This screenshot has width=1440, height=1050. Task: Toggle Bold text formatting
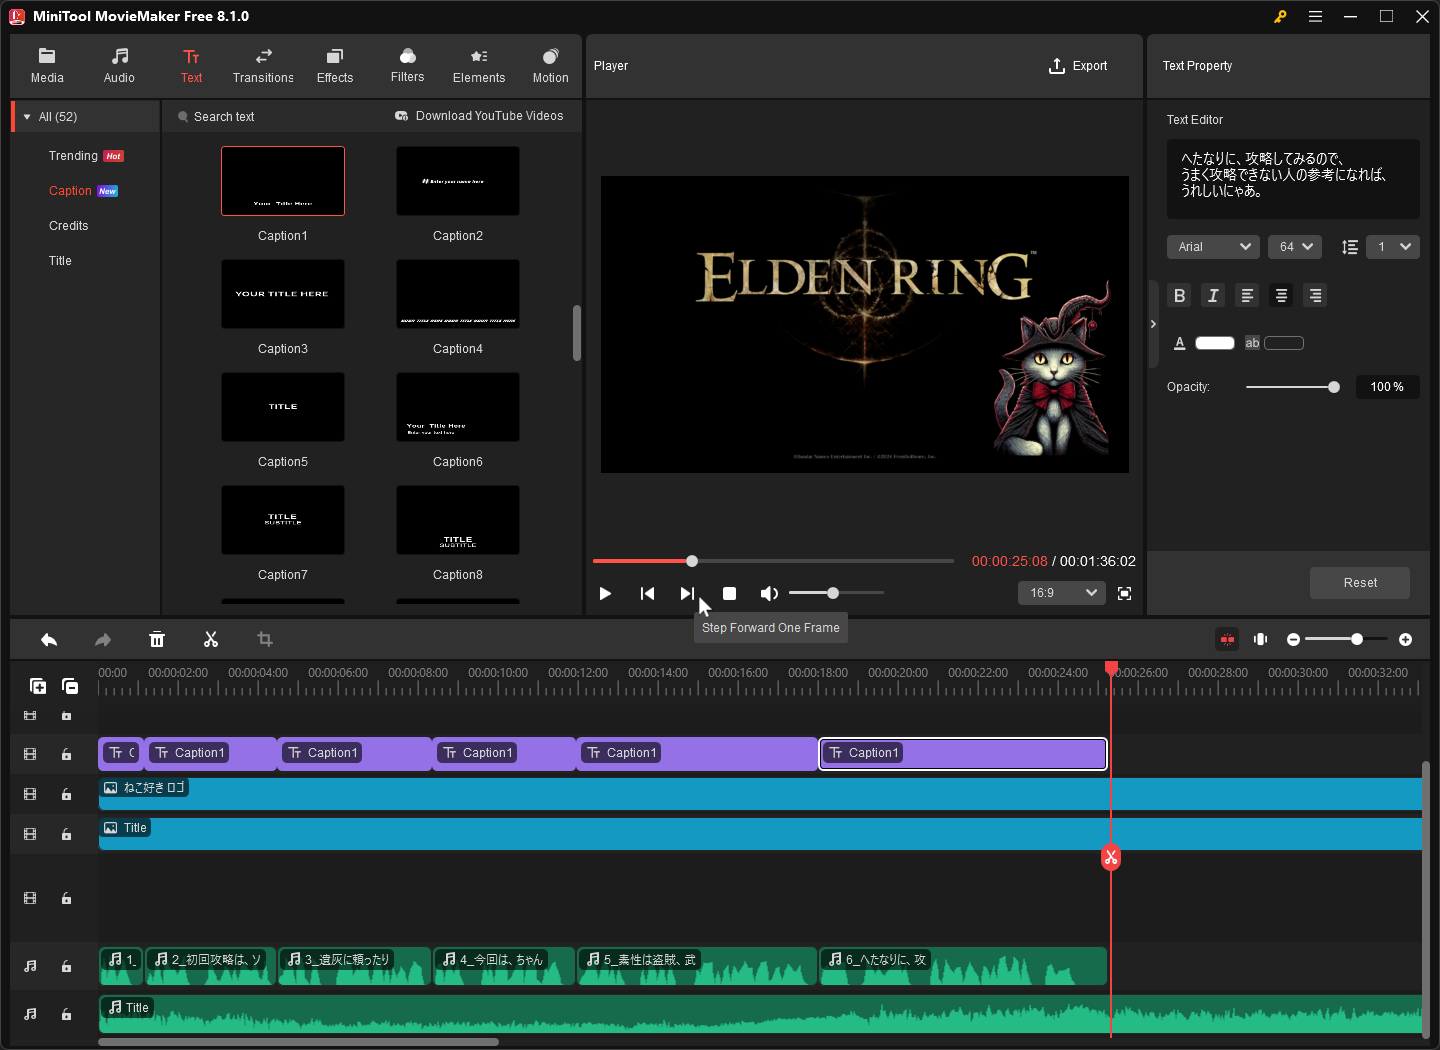coord(1179,296)
